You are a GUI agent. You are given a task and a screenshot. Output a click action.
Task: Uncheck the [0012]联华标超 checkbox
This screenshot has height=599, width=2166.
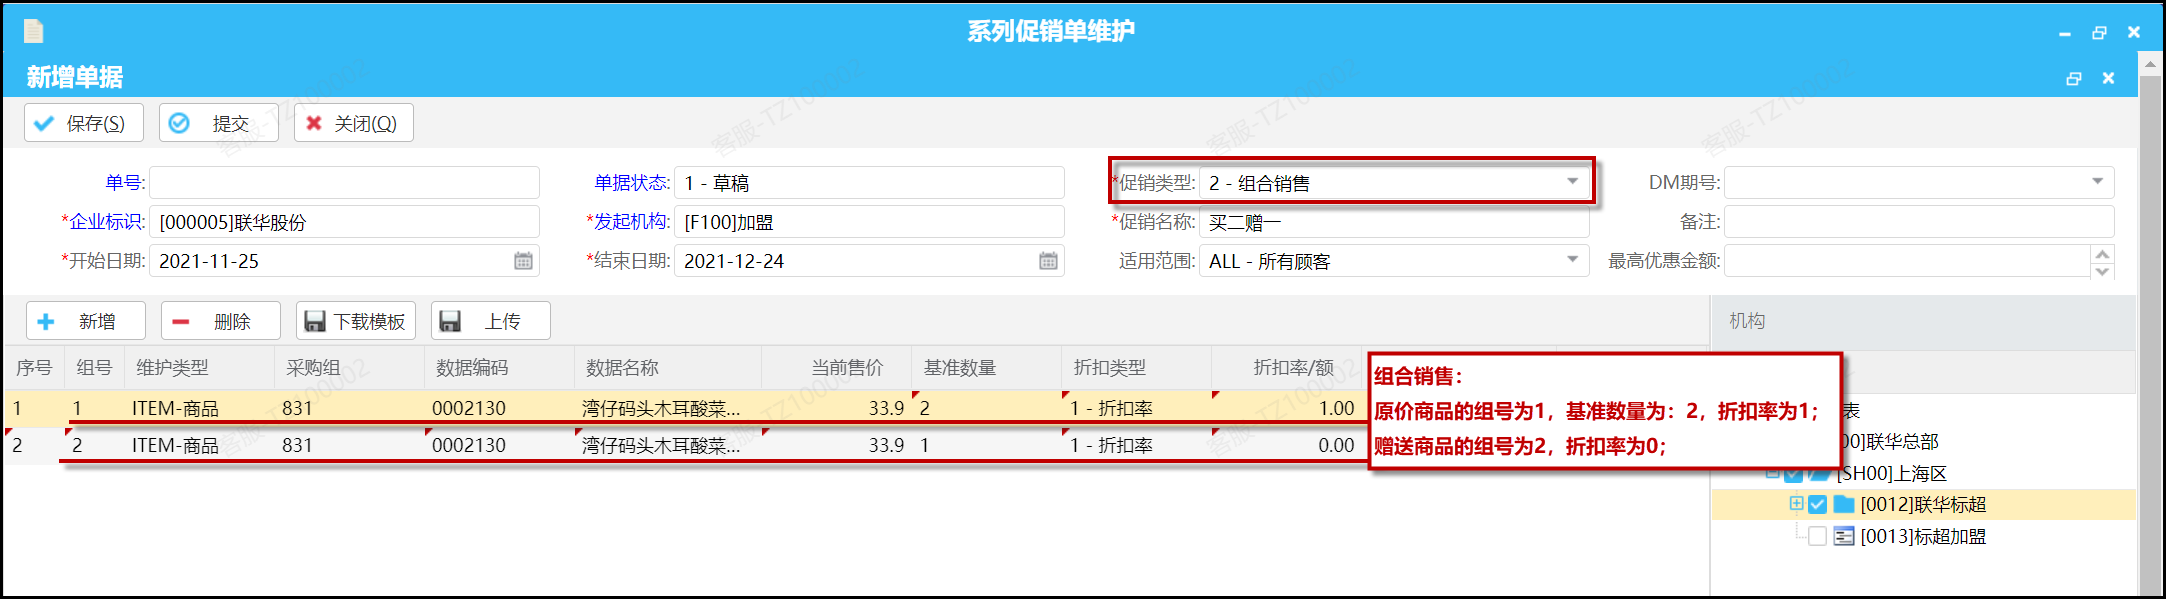(x=1817, y=505)
